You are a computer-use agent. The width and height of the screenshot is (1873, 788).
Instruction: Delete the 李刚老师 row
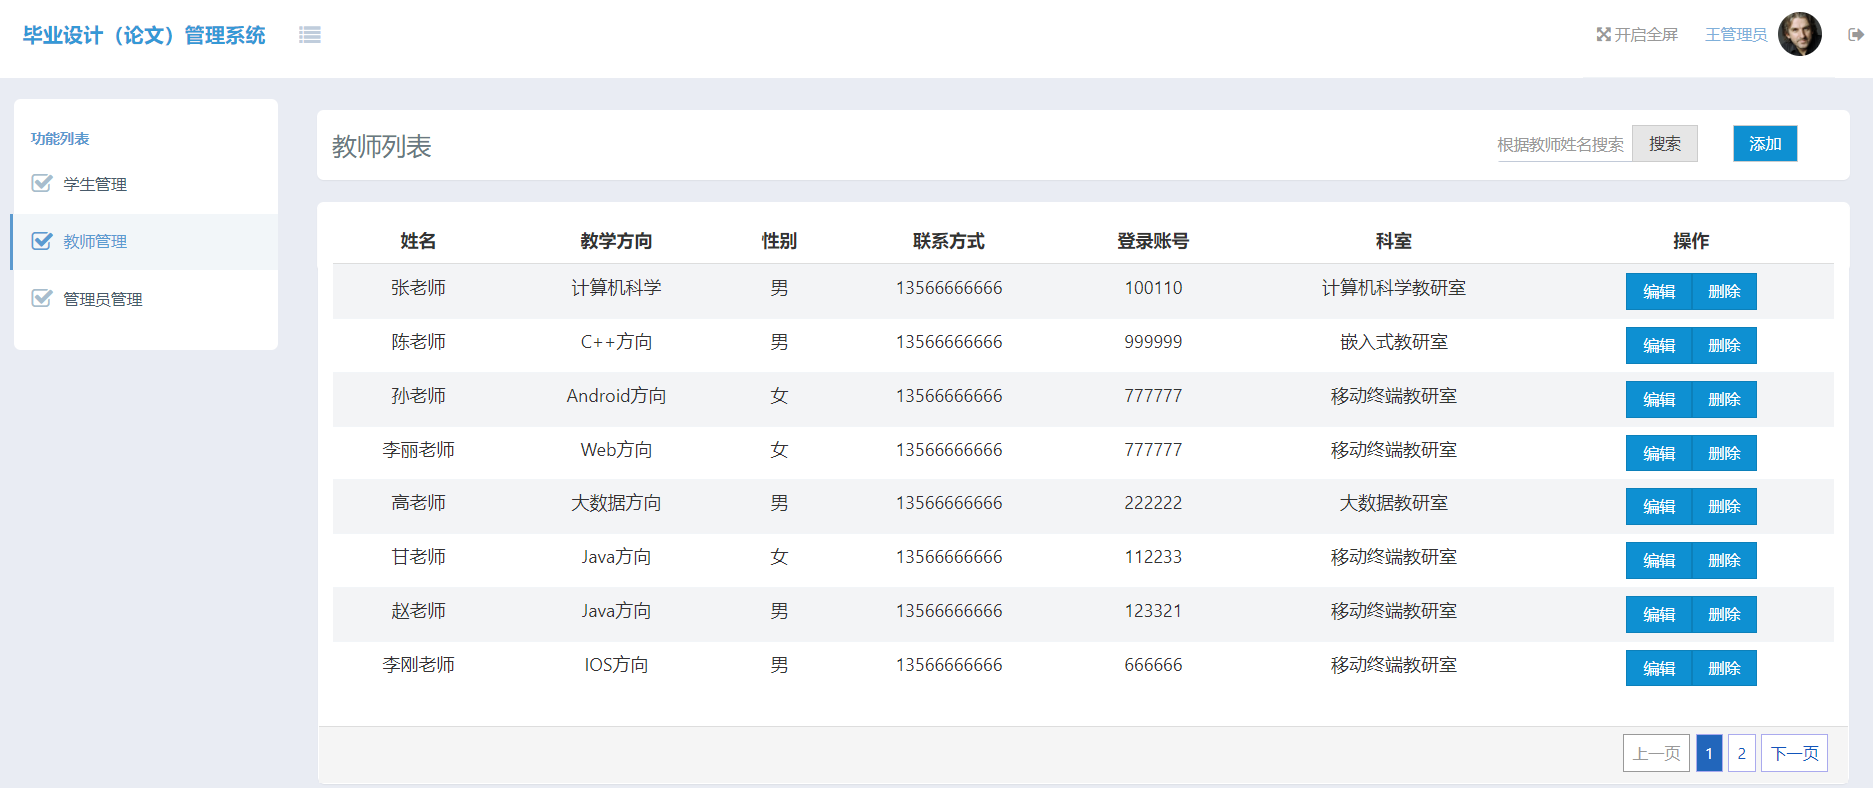click(x=1724, y=669)
